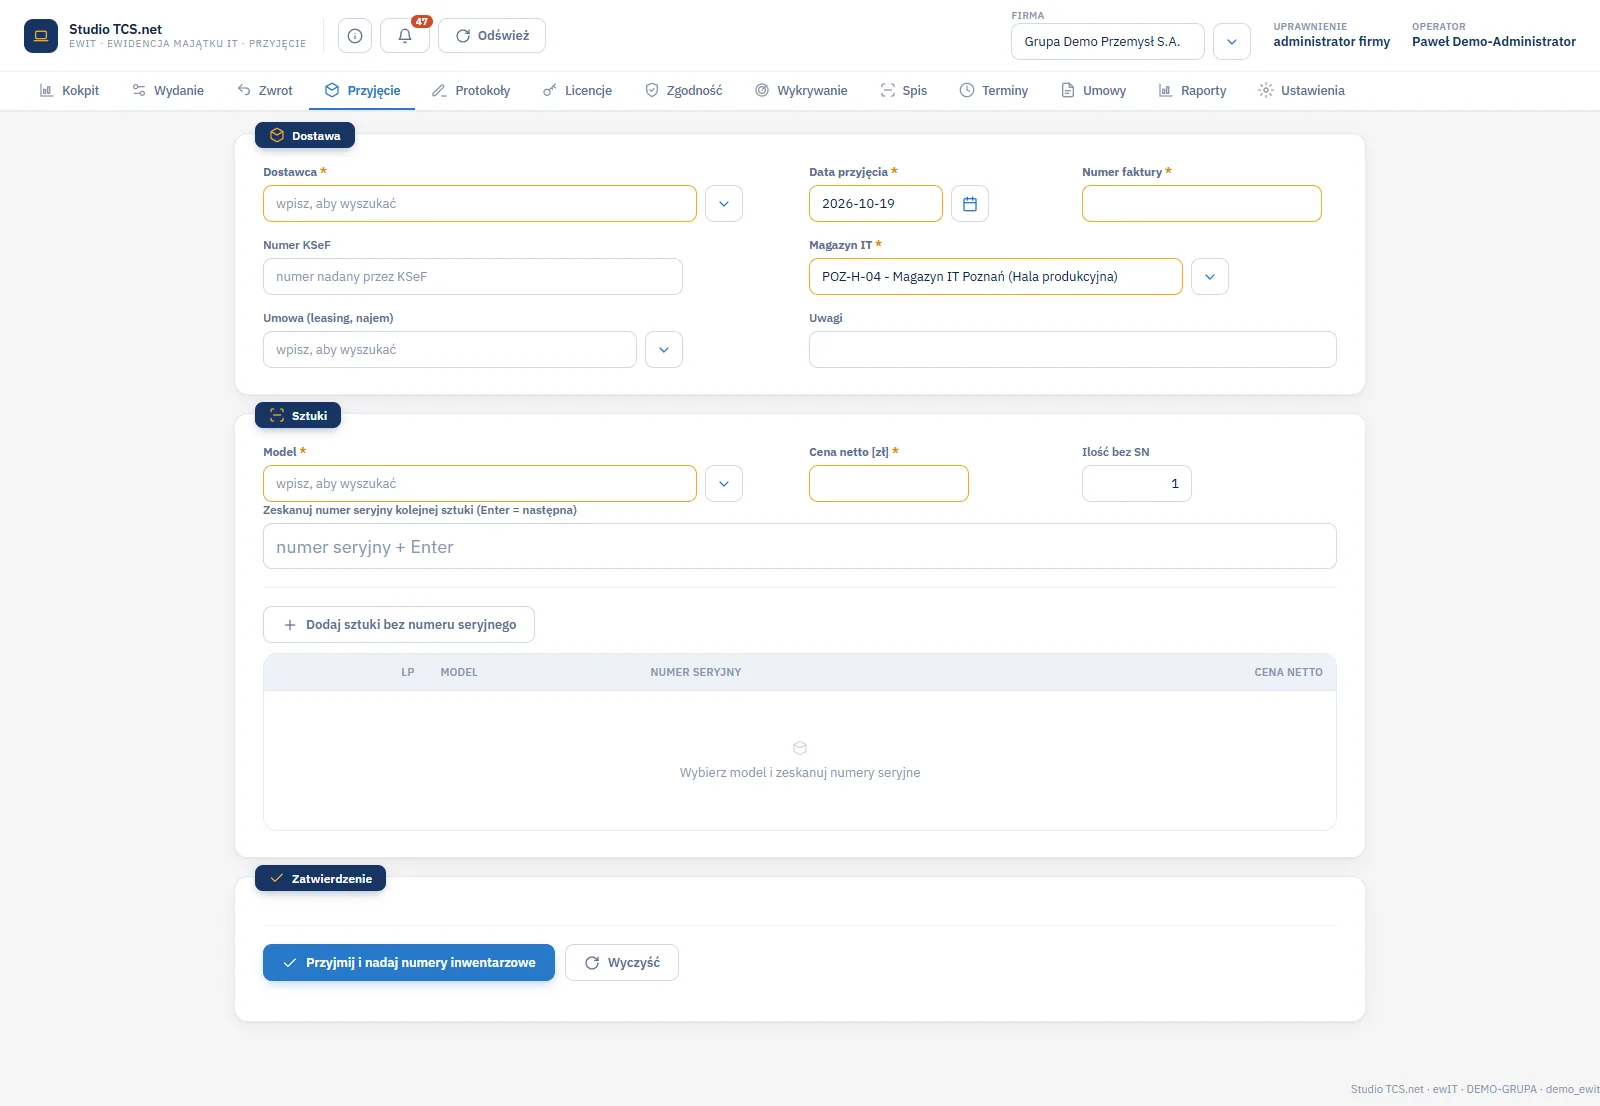The height and width of the screenshot is (1106, 1600).
Task: Click the Ilość bez SN quantity field
Action: click(x=1137, y=484)
